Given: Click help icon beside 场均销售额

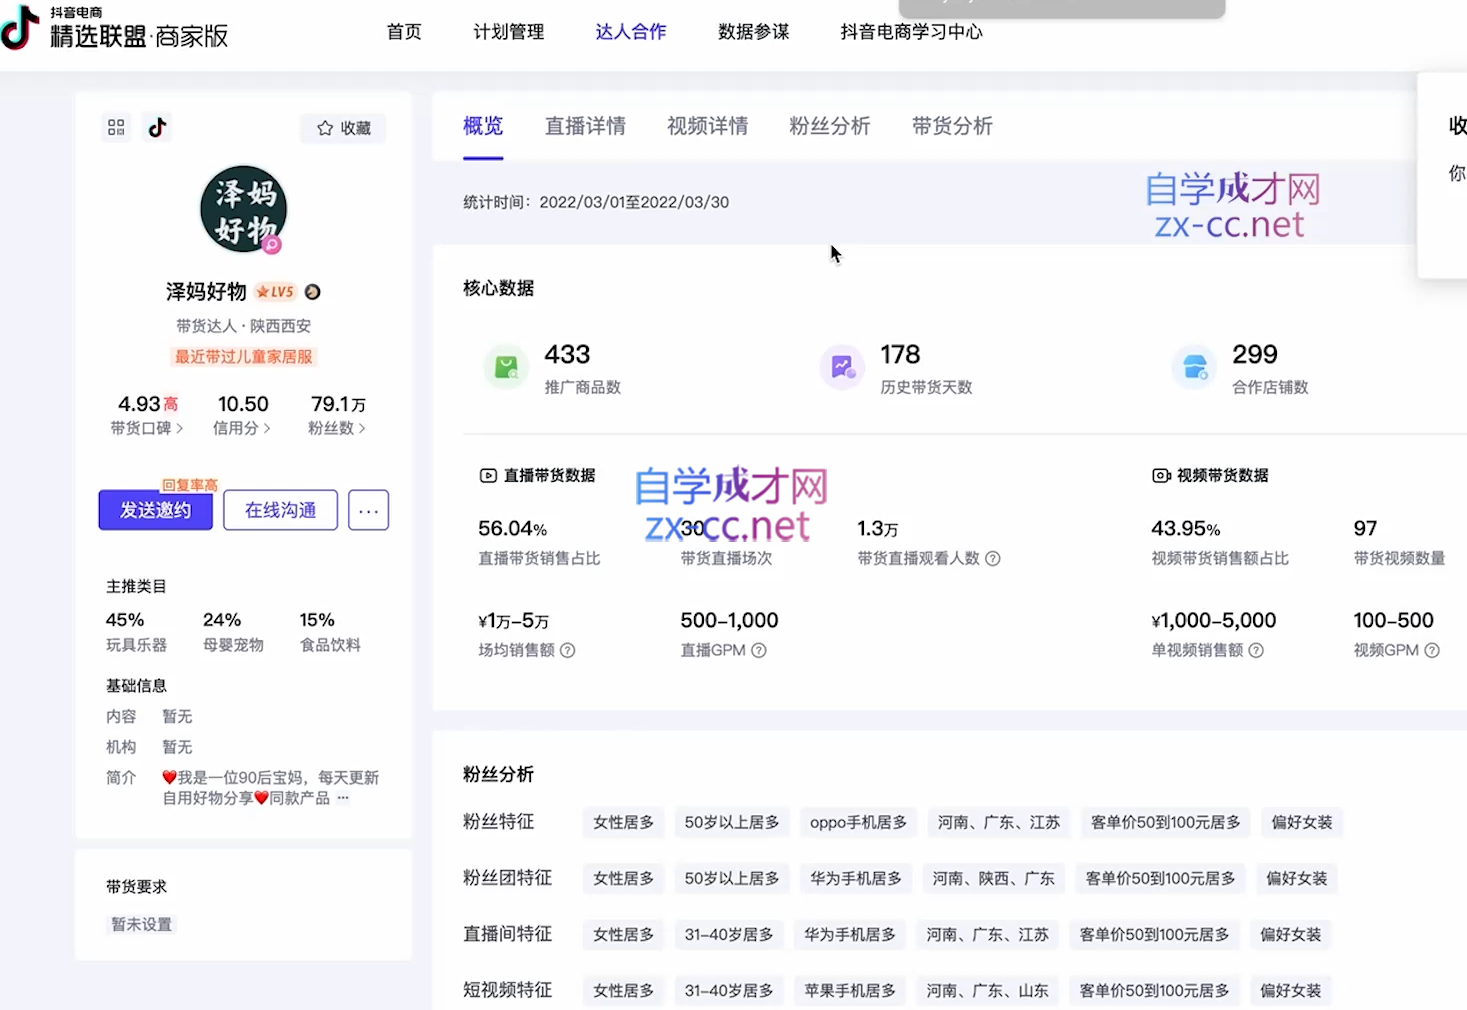Looking at the screenshot, I should [x=567, y=650].
